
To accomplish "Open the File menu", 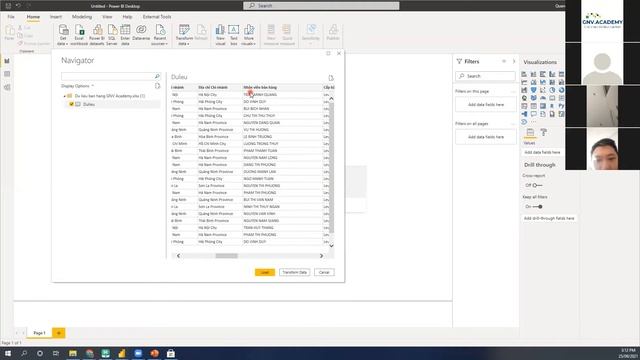I will point(11,17).
